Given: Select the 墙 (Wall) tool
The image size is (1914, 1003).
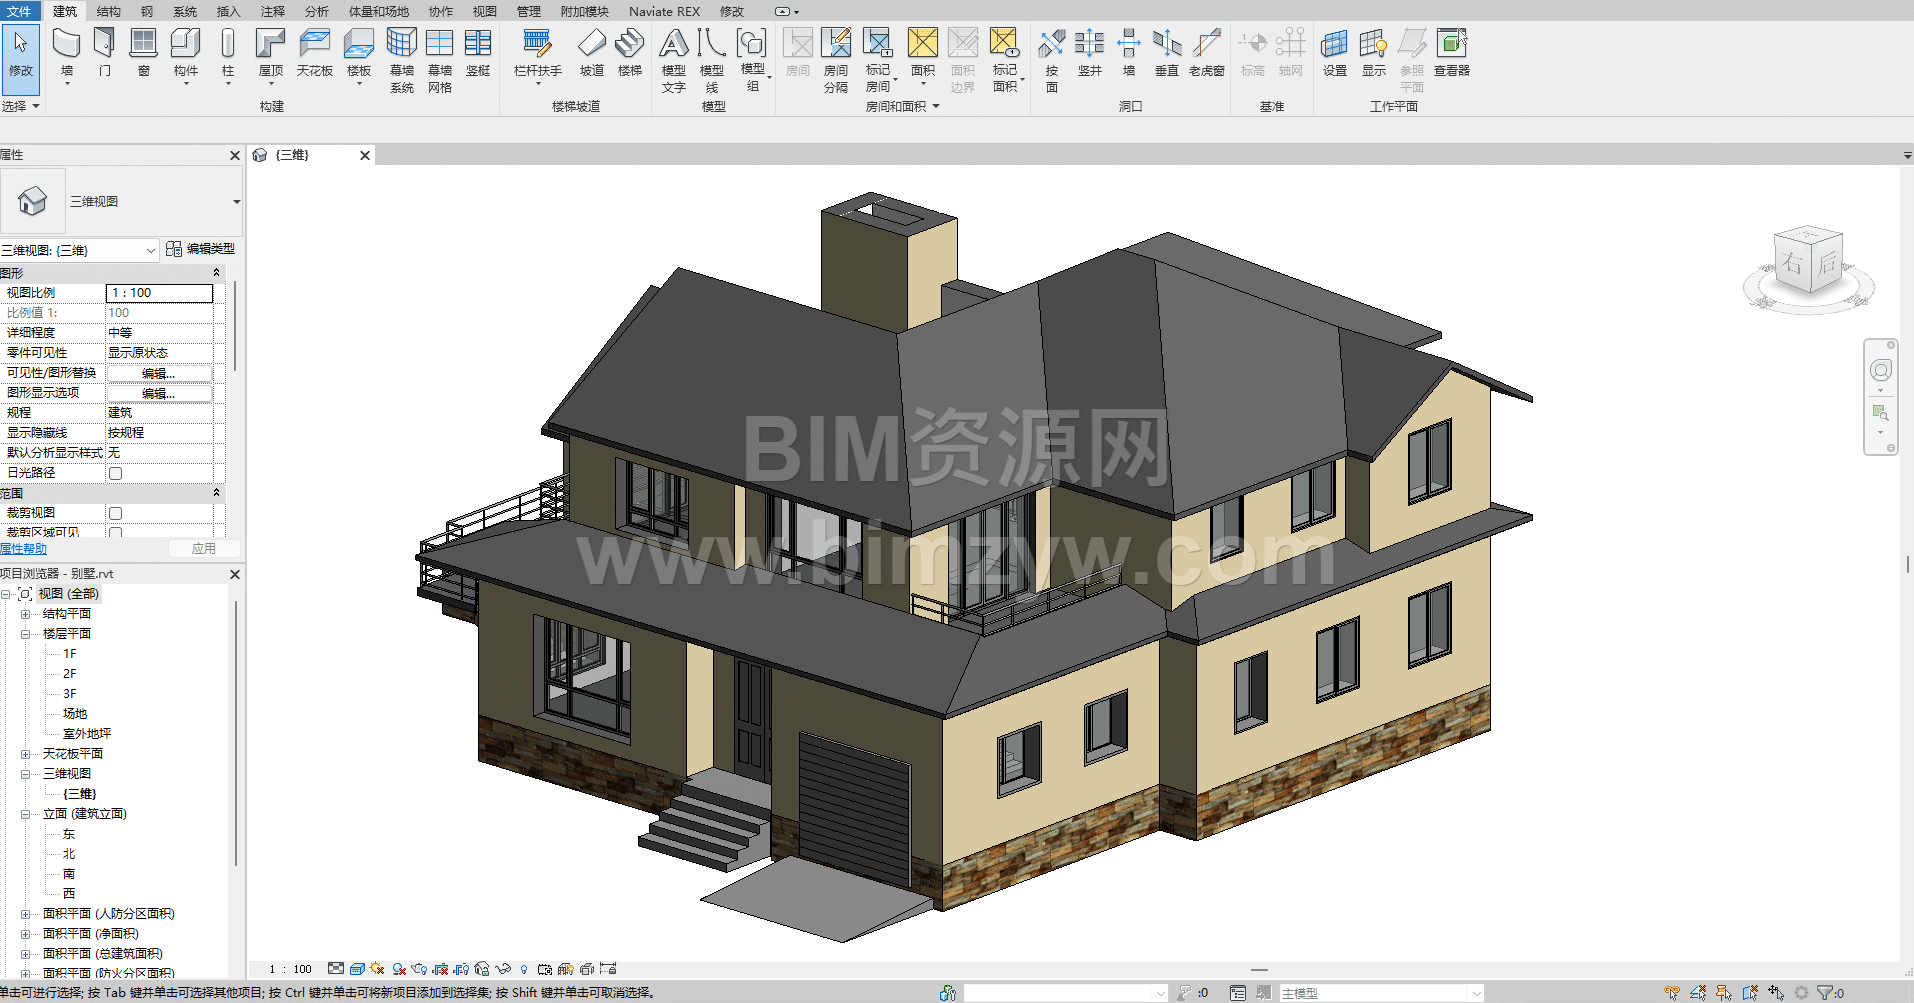Looking at the screenshot, I should tap(67, 45).
